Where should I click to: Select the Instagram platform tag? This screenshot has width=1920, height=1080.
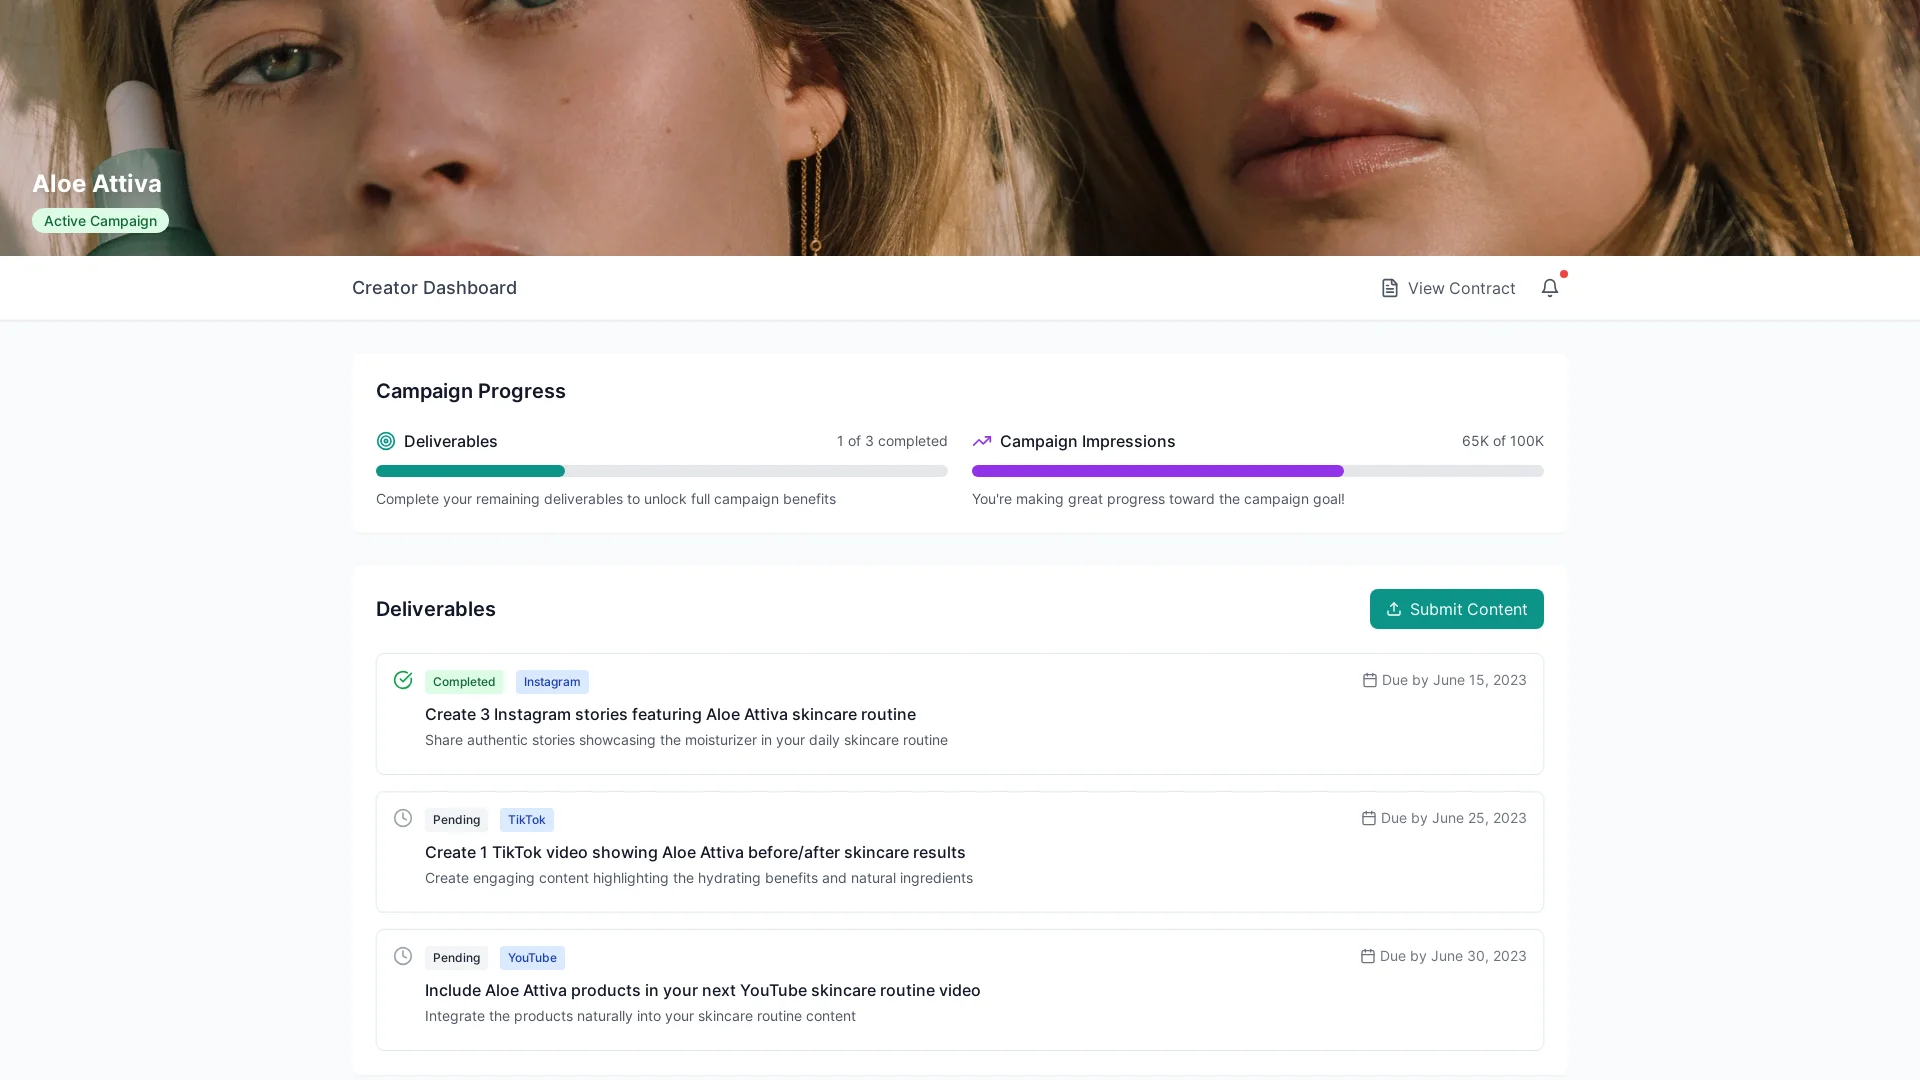tap(552, 682)
